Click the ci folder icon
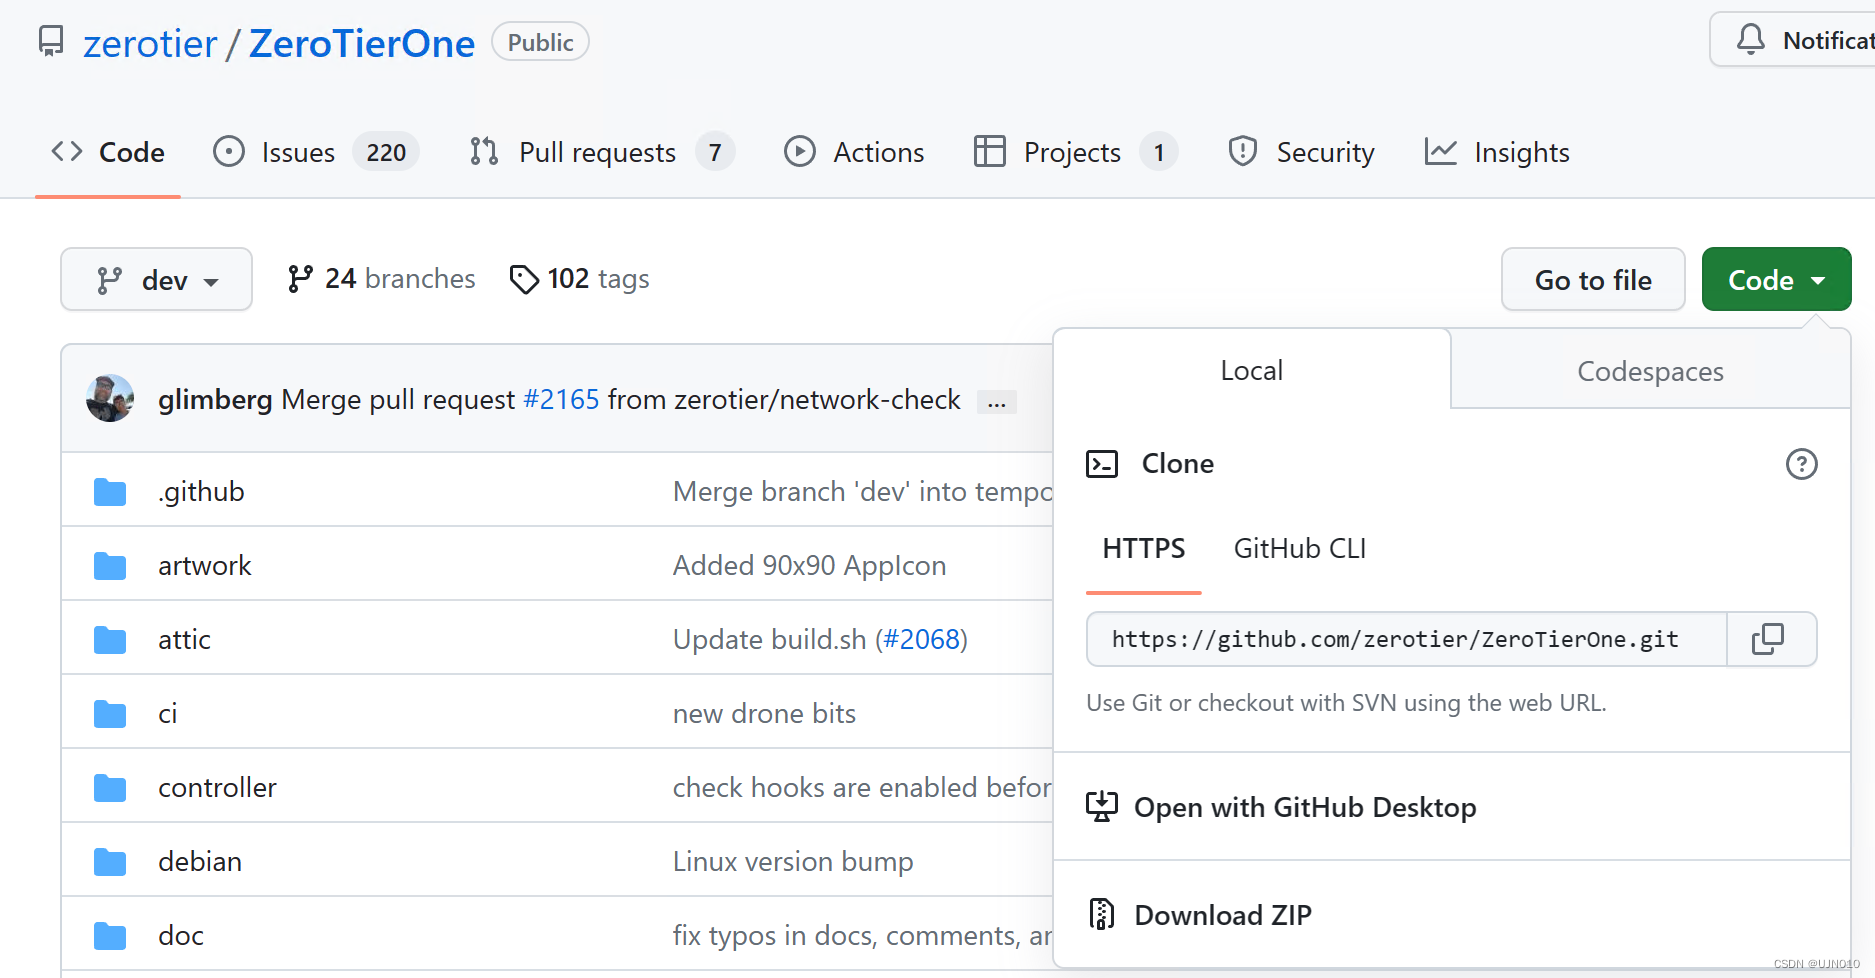Image resolution: width=1875 pixels, height=978 pixels. pos(110,714)
